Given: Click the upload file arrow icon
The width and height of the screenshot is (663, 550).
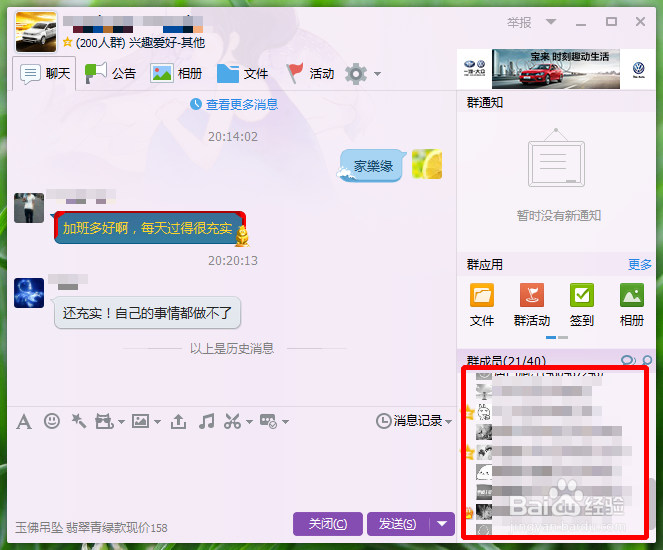Looking at the screenshot, I should (x=178, y=421).
